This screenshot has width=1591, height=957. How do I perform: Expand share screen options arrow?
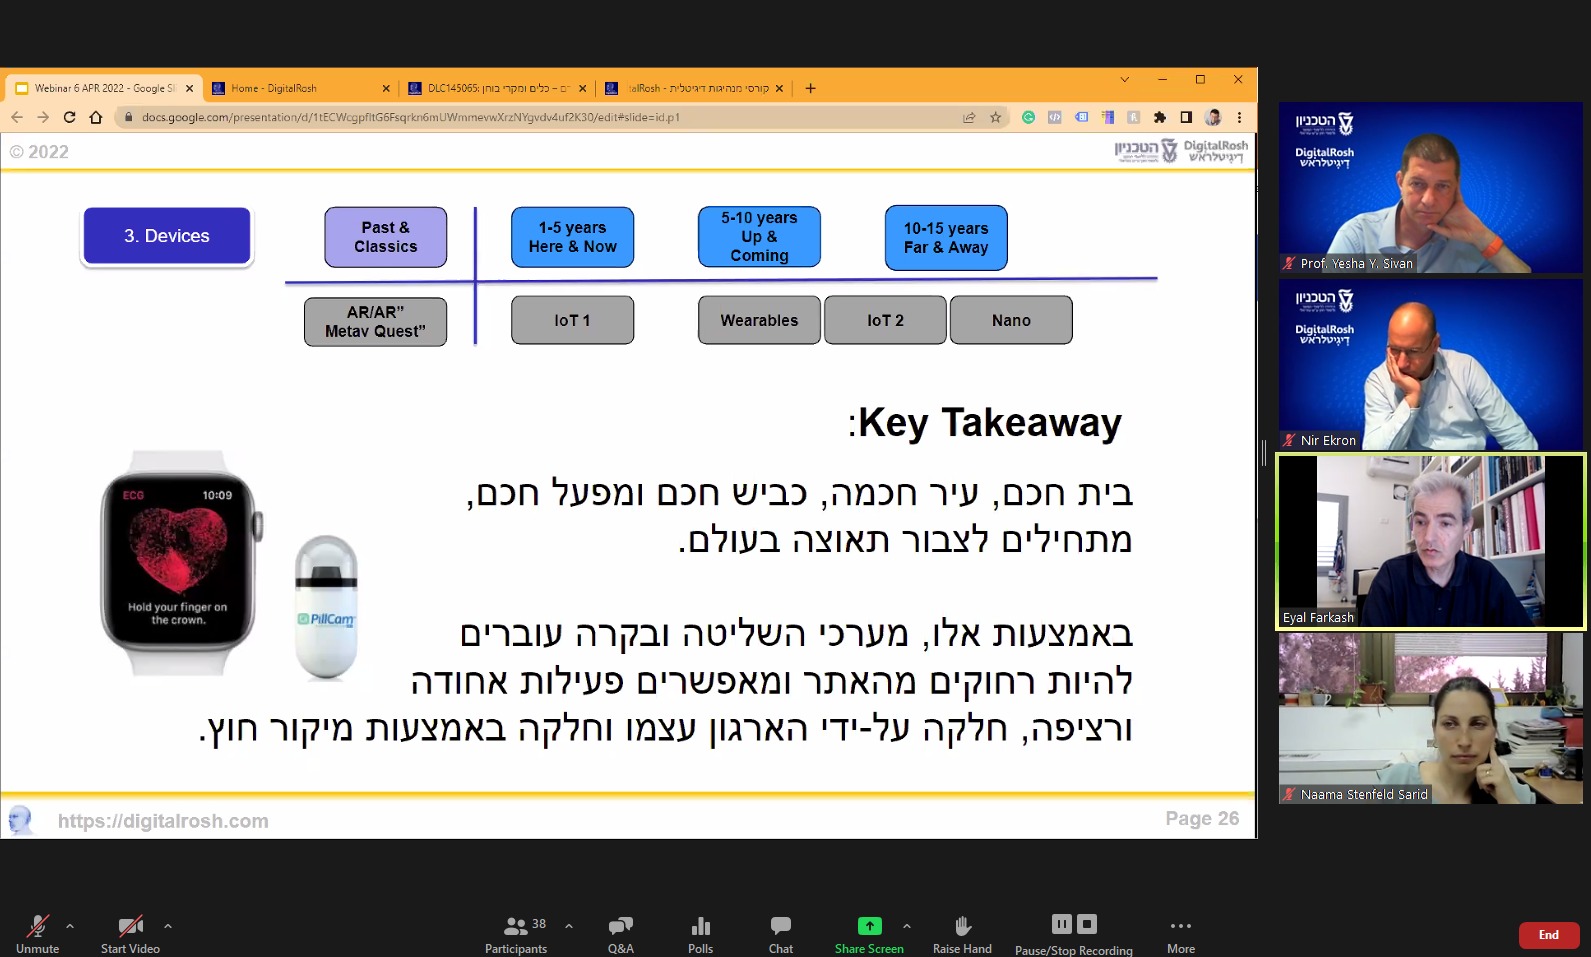click(x=907, y=926)
